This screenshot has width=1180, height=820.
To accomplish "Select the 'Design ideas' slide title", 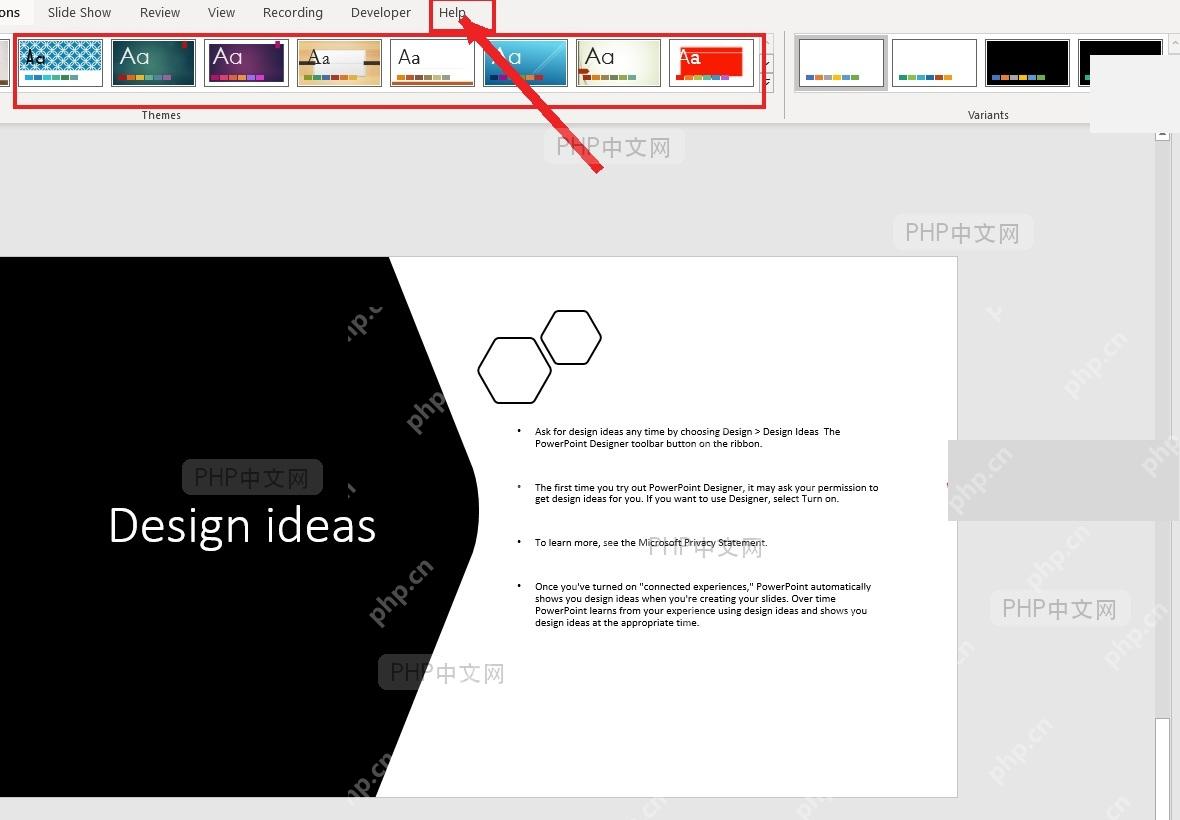I will [x=242, y=525].
